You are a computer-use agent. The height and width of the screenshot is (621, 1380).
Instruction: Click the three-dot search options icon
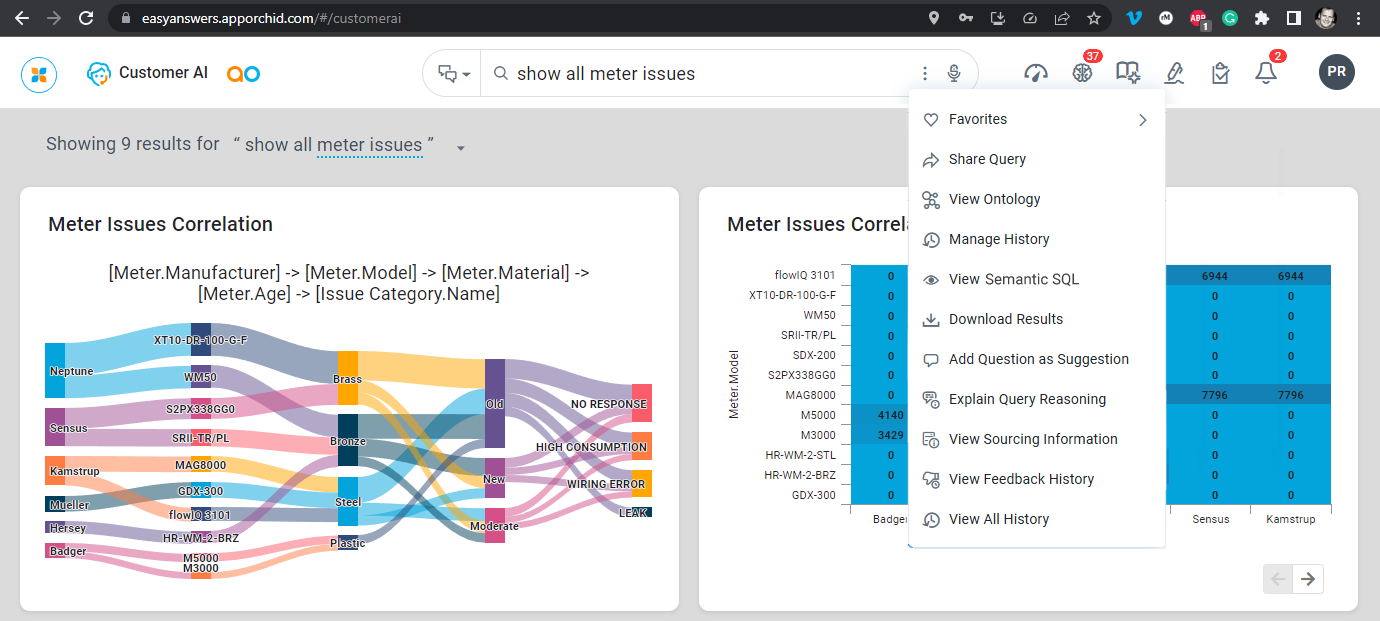click(x=925, y=73)
